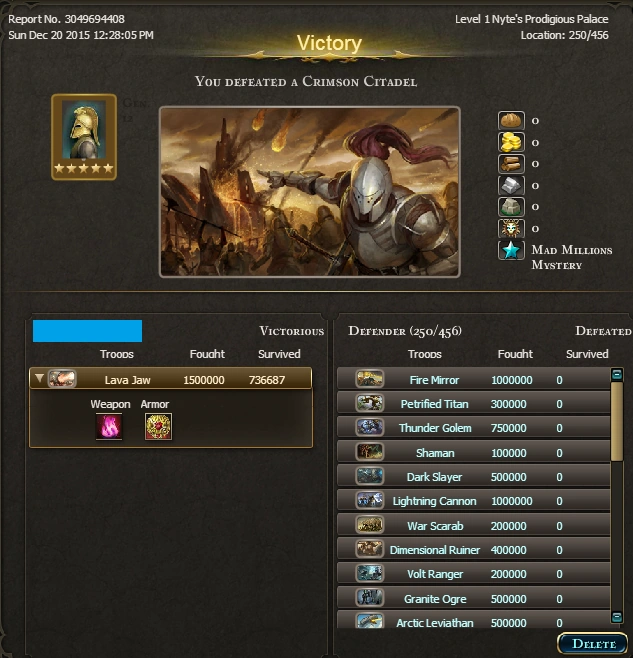Image resolution: width=633 pixels, height=658 pixels.
Task: Collapse the Lava Jaw troop row
Action: [x=39, y=378]
